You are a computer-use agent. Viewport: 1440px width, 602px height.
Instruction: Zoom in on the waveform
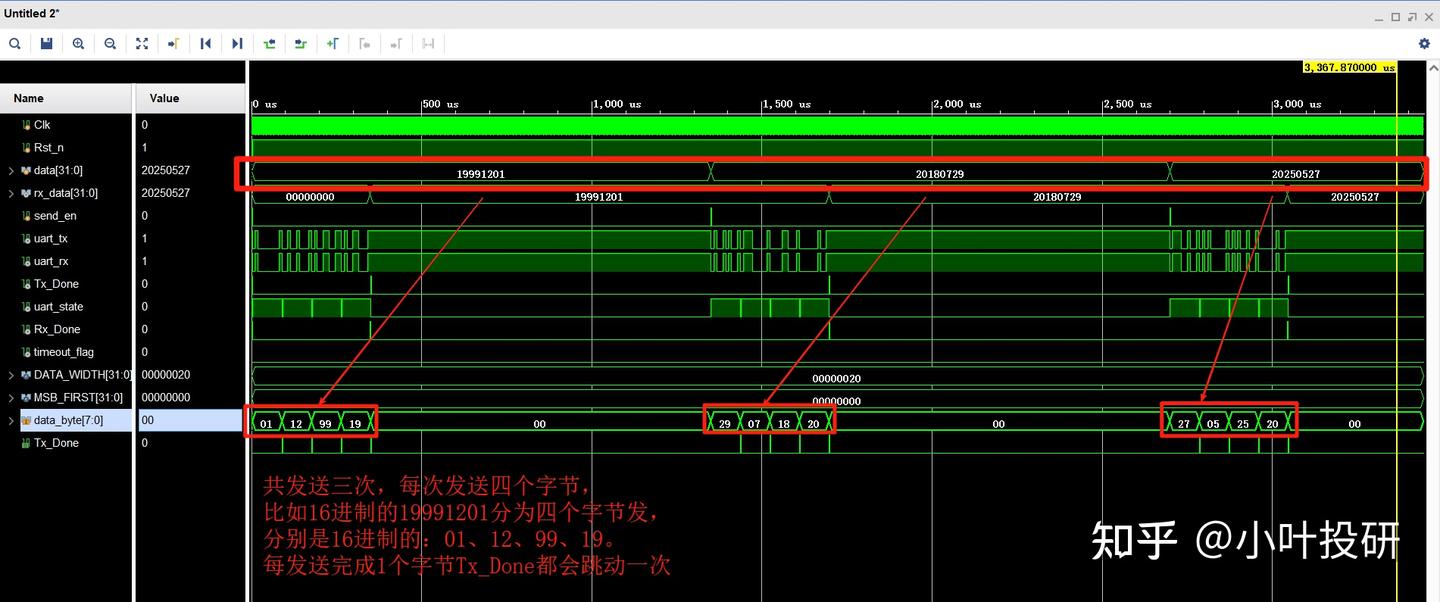point(78,43)
